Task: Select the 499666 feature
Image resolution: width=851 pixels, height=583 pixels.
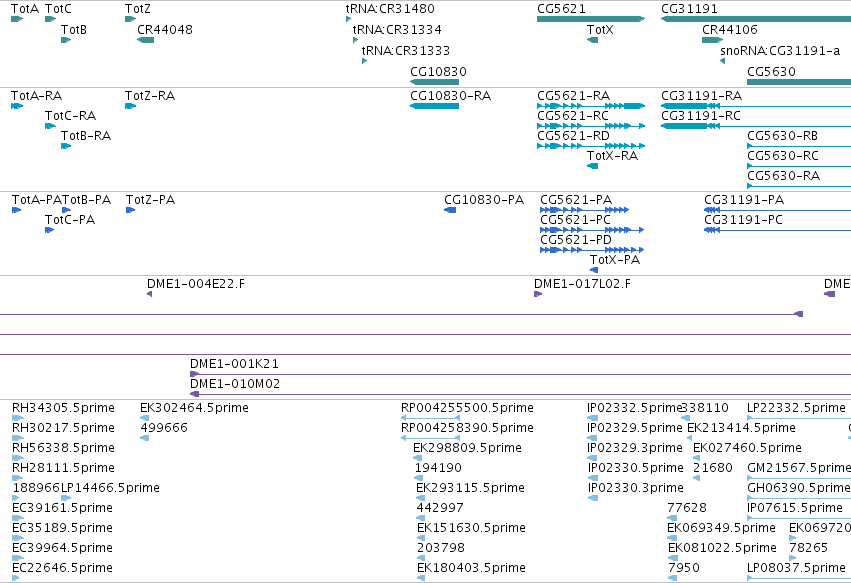Action: (144, 438)
